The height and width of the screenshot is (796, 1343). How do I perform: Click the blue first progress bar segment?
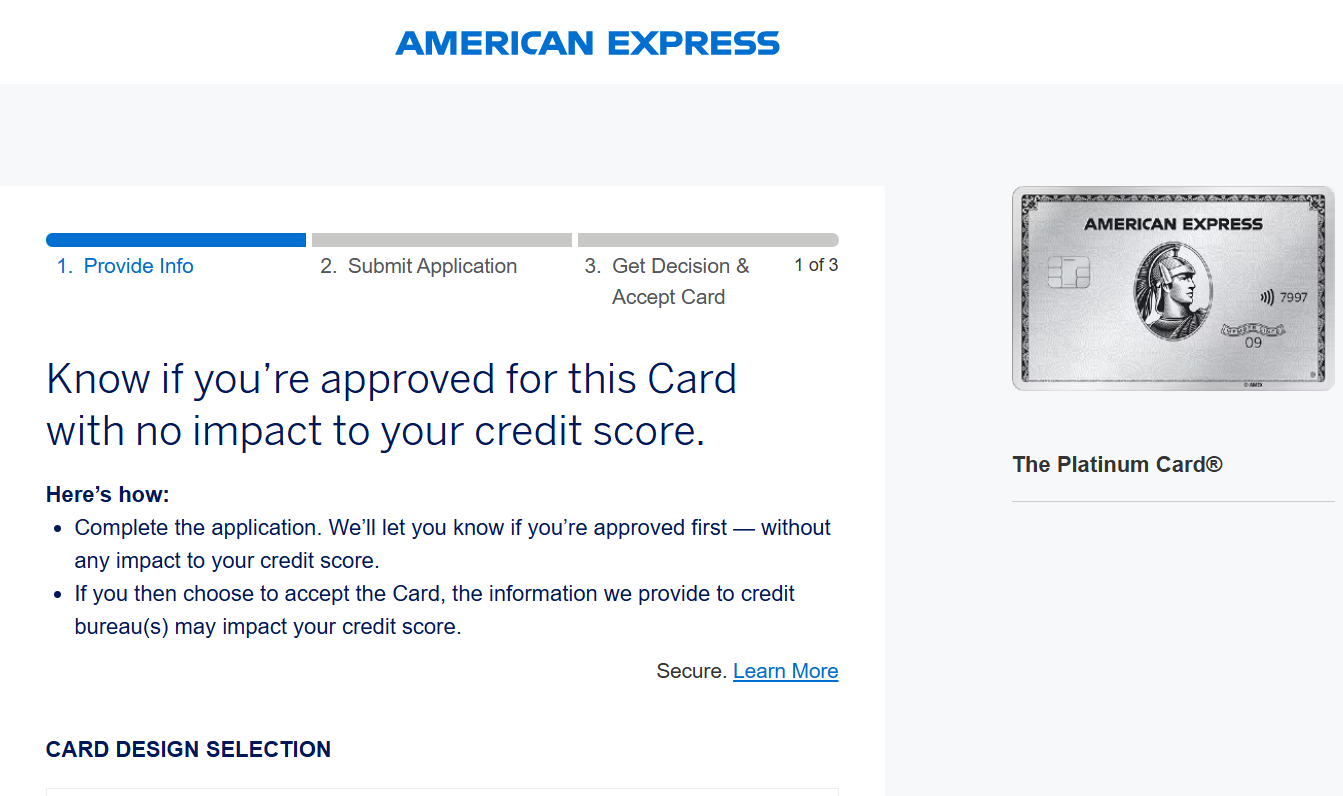coord(176,240)
